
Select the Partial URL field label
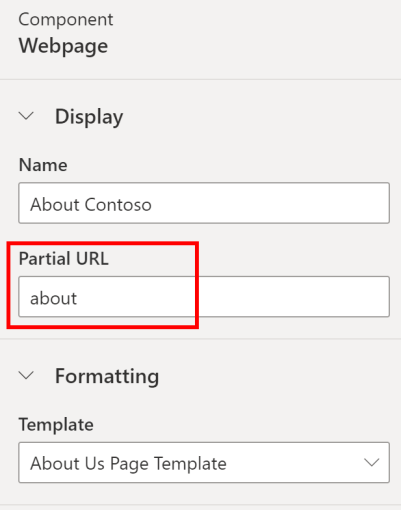64,258
